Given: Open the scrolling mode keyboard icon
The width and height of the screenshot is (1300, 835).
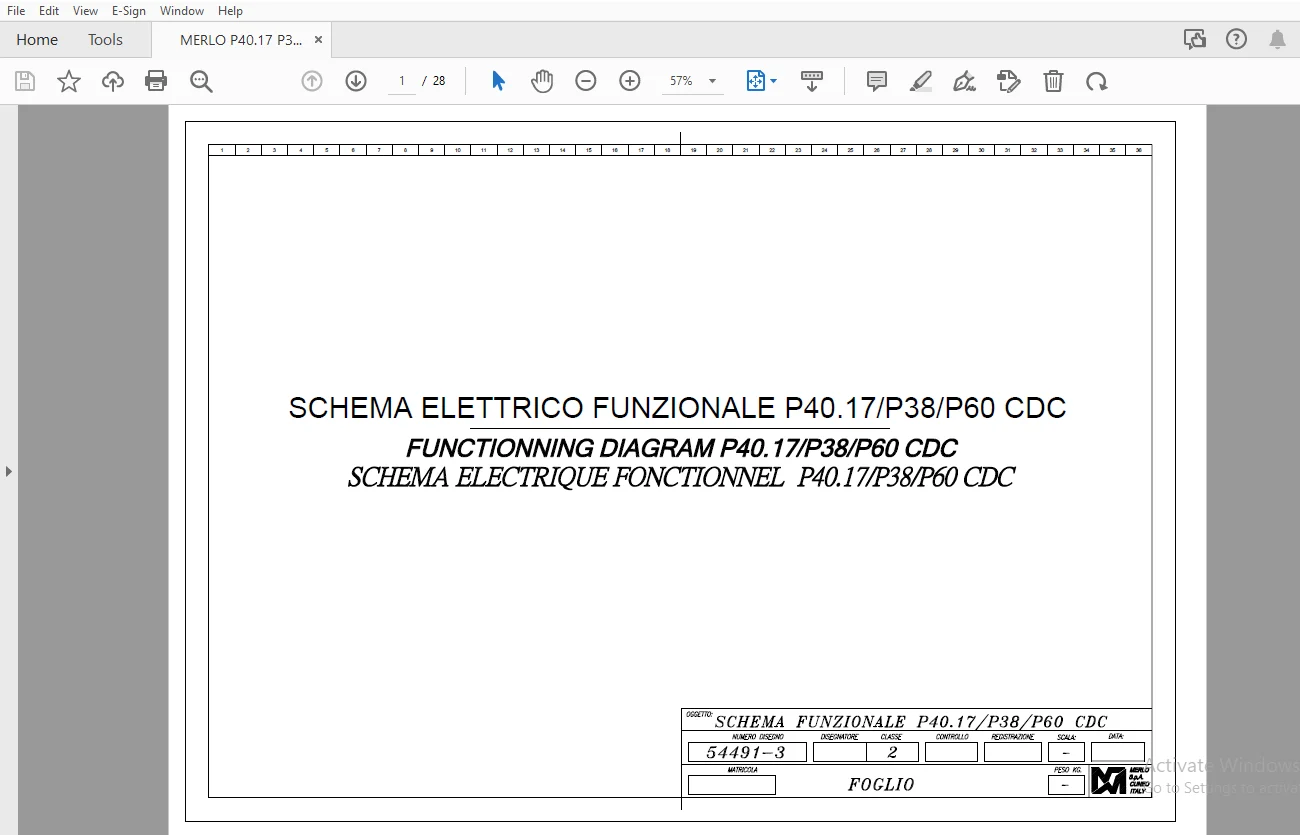Looking at the screenshot, I should 812,81.
